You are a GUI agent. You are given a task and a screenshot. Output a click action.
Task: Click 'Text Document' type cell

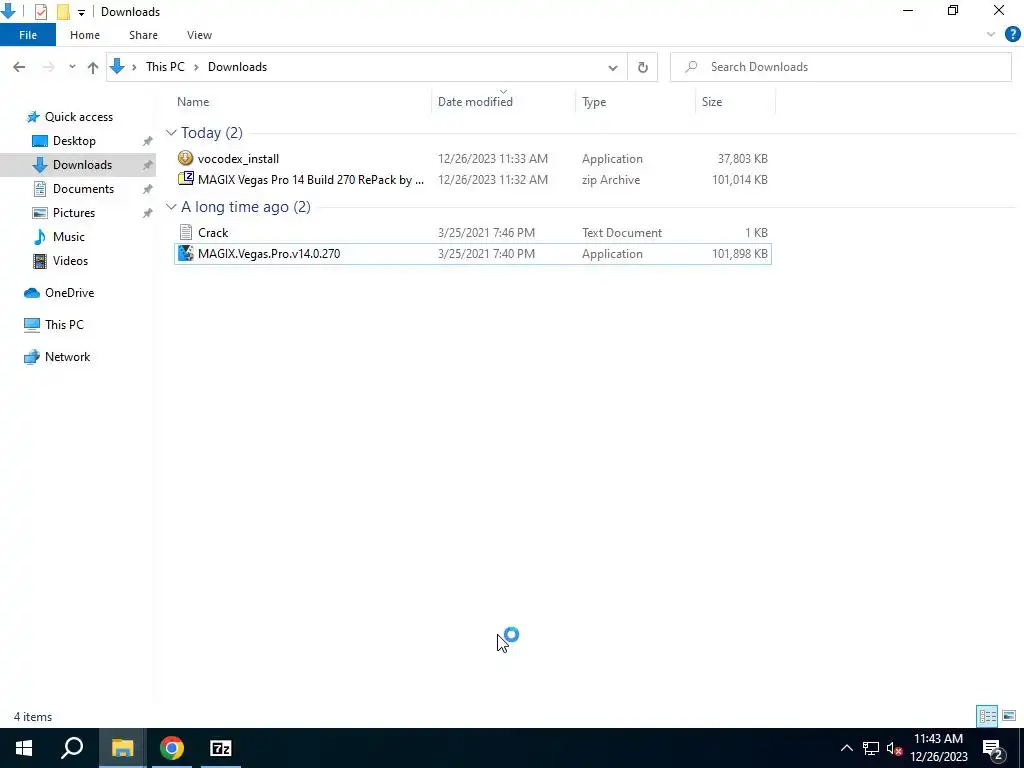(x=622, y=232)
